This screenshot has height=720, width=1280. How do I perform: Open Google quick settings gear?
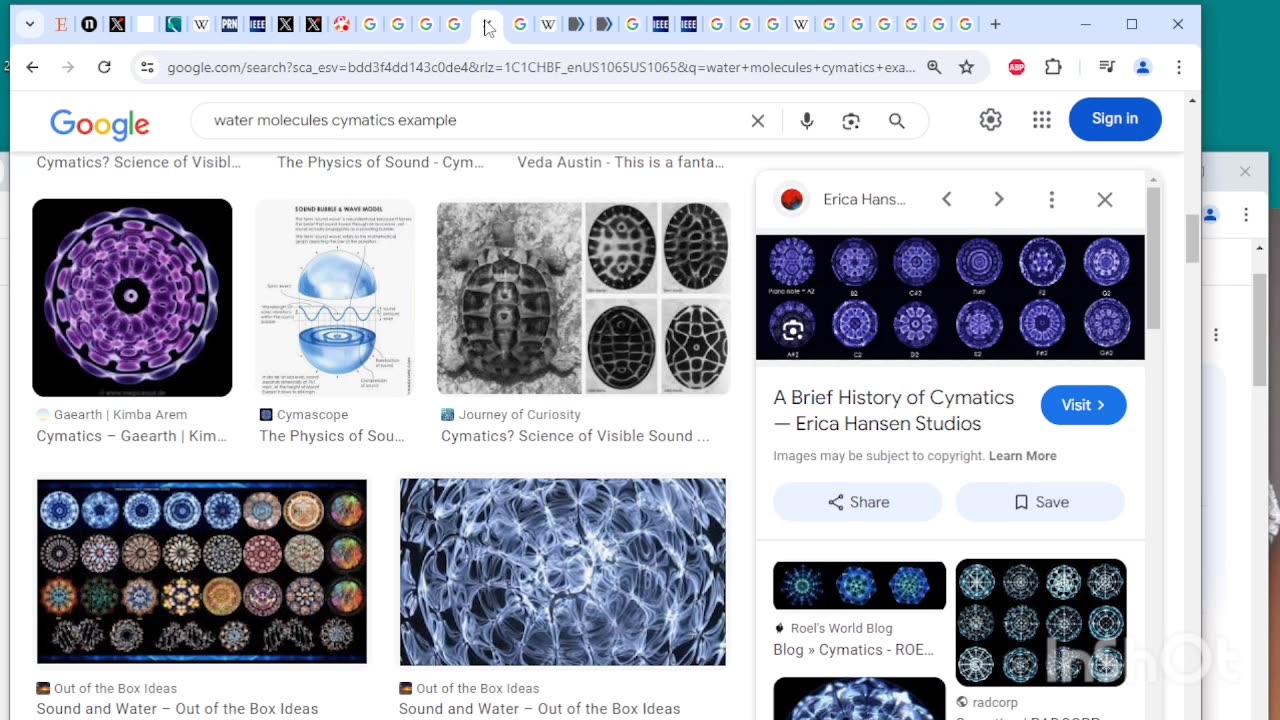pos(991,120)
